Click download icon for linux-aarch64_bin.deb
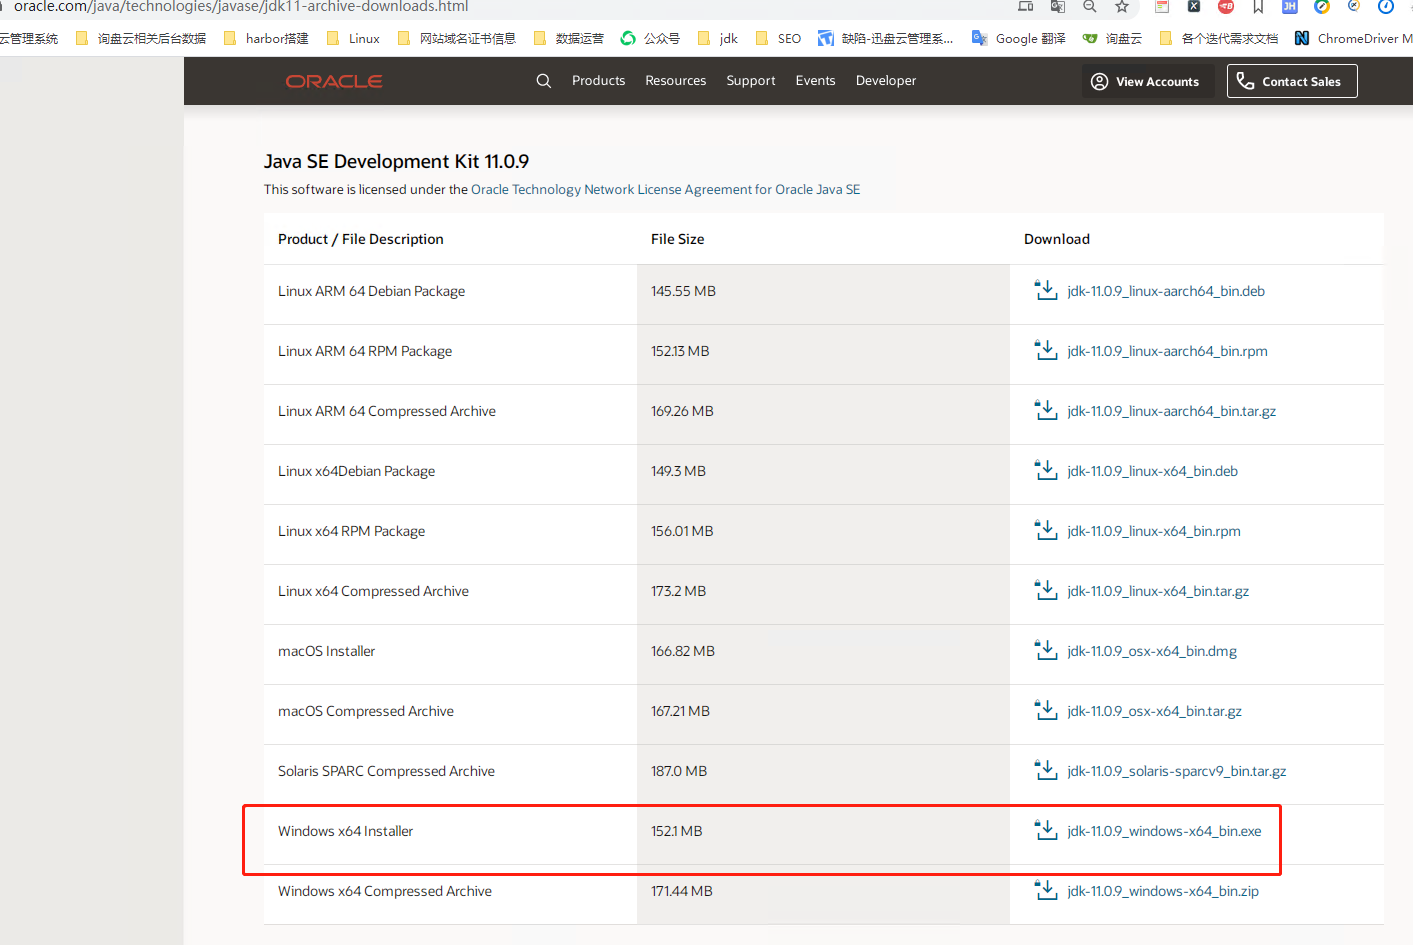The image size is (1413, 945). (1046, 290)
